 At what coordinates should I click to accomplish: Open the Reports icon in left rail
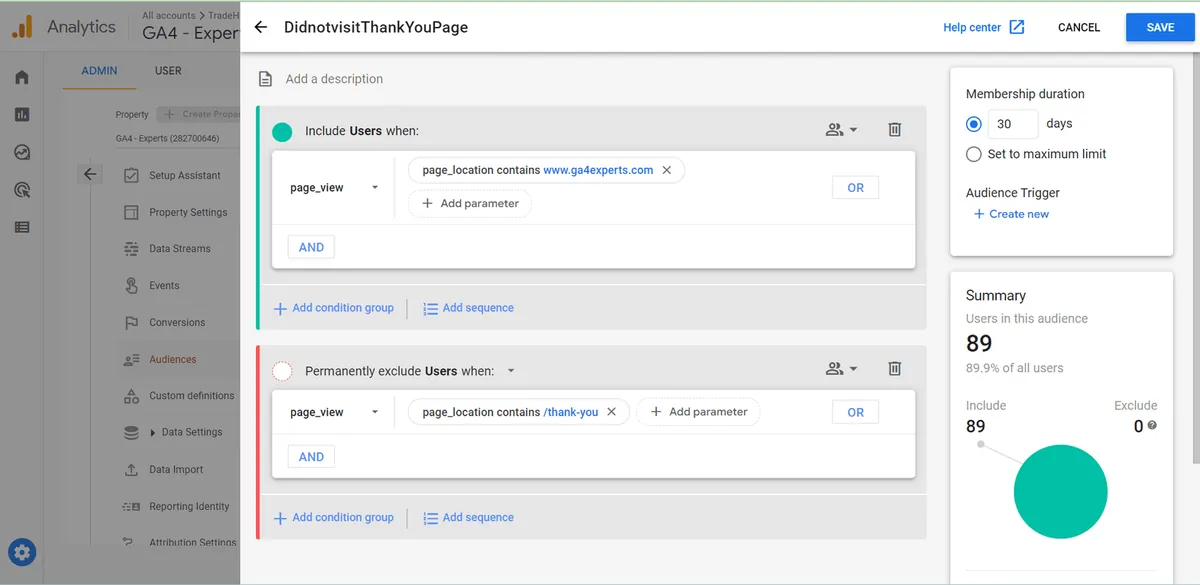pyautogui.click(x=22, y=115)
